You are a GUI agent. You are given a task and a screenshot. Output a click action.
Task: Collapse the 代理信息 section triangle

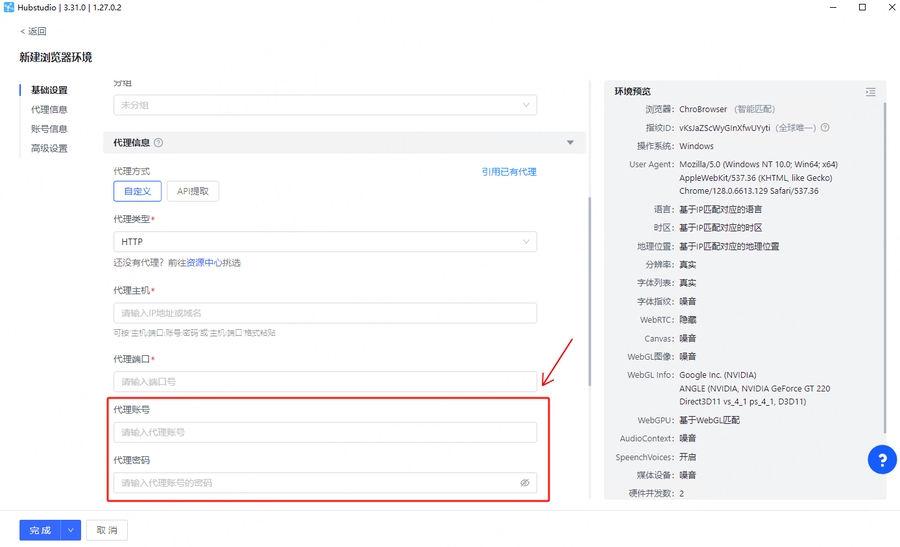[x=570, y=143]
